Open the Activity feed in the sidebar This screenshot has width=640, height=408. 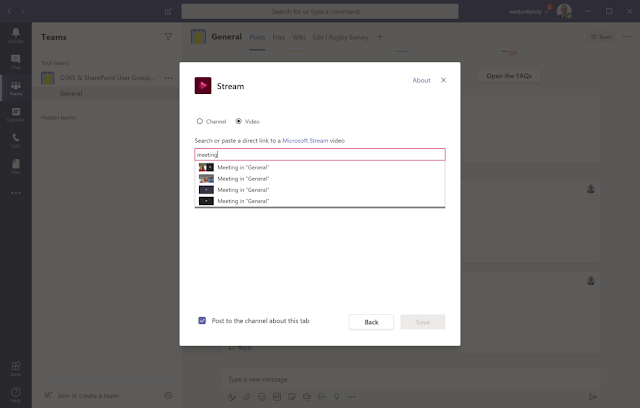tap(16, 35)
